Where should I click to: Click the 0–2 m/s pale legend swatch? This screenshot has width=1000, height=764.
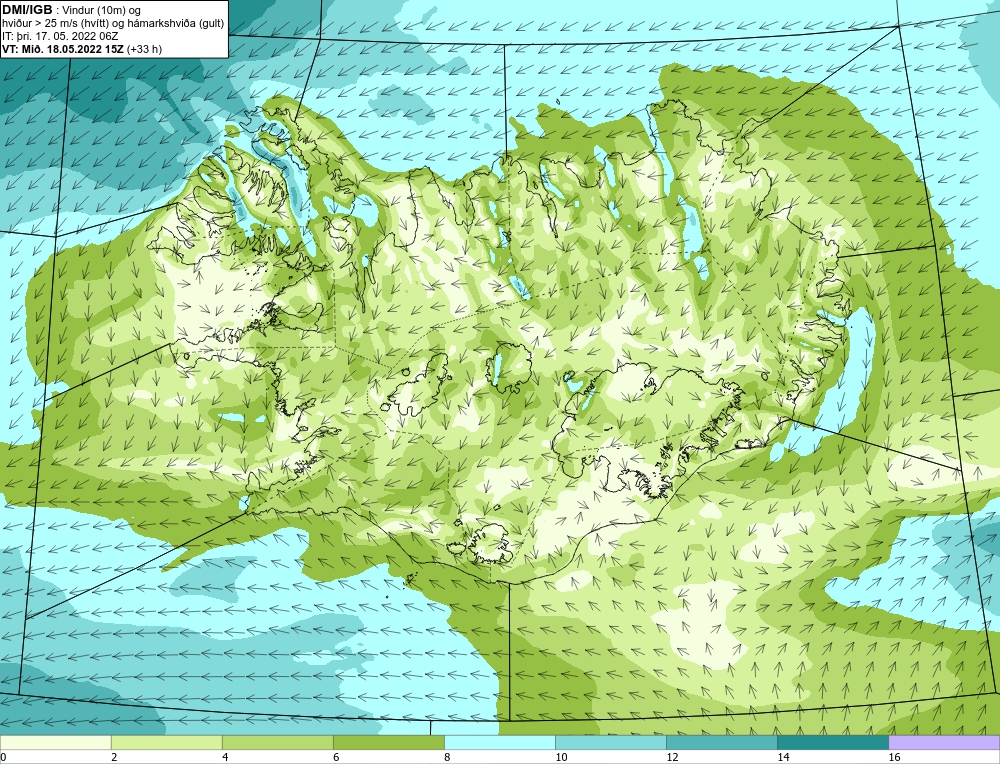55,742
